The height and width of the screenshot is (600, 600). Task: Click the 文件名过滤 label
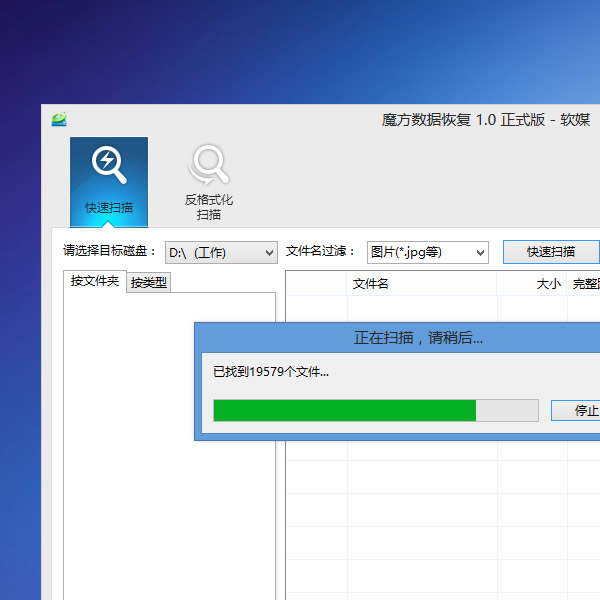[320, 251]
